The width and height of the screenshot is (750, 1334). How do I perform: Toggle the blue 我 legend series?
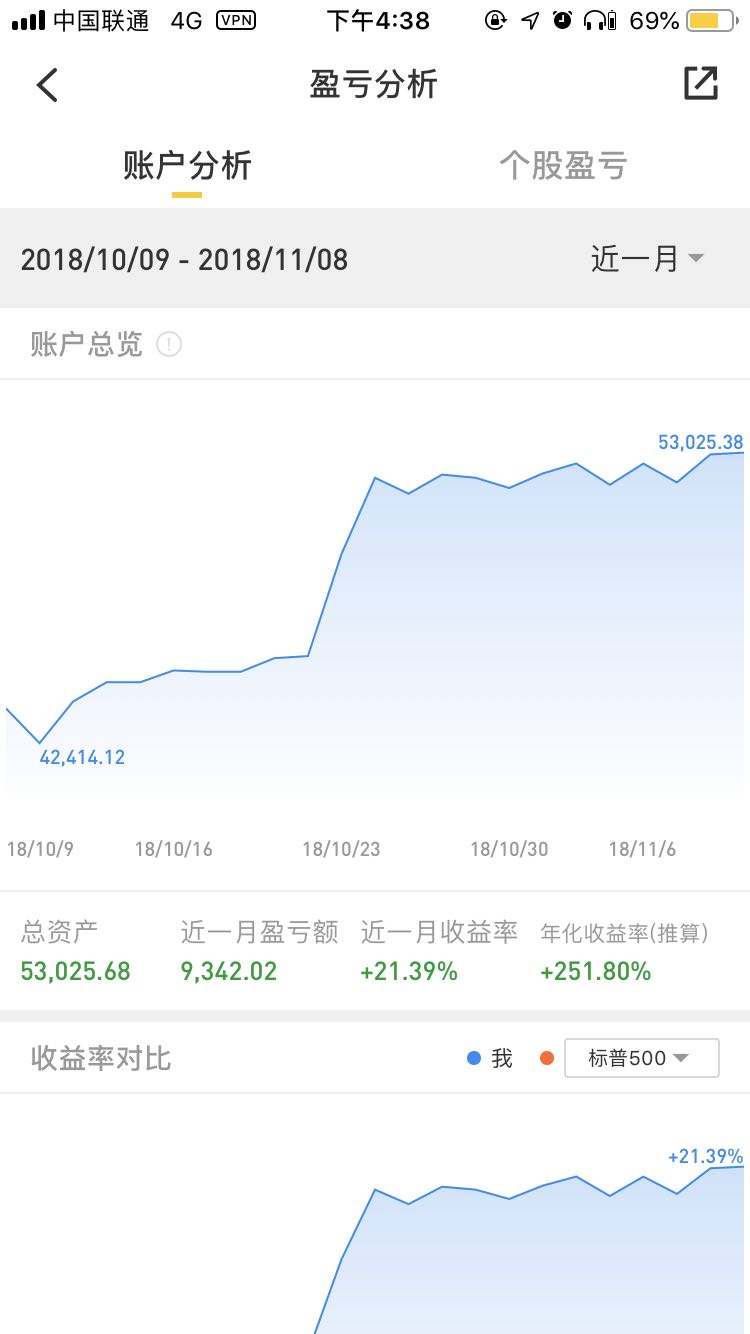click(490, 1058)
